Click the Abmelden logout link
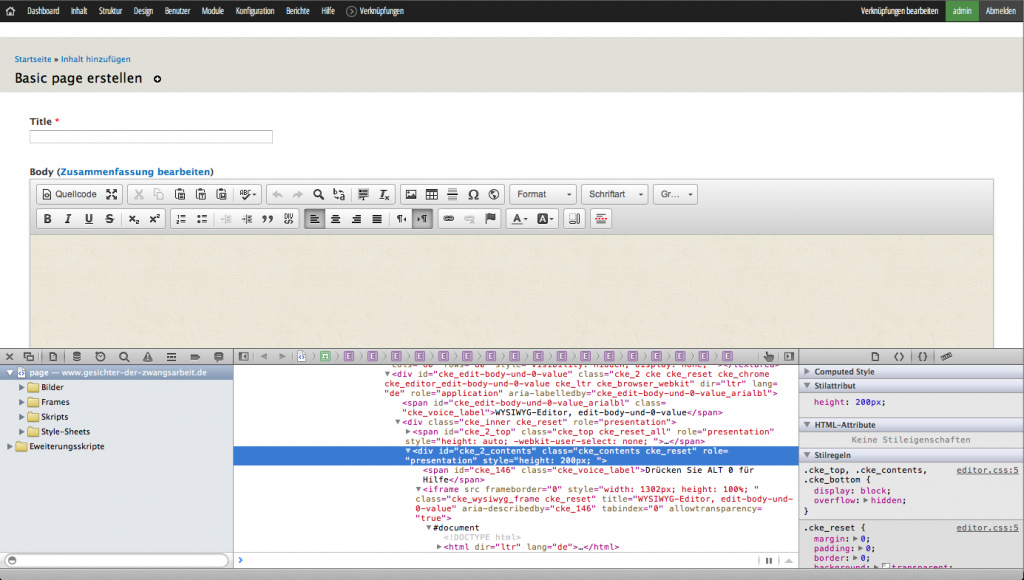1024x580 pixels. pos(1000,10)
